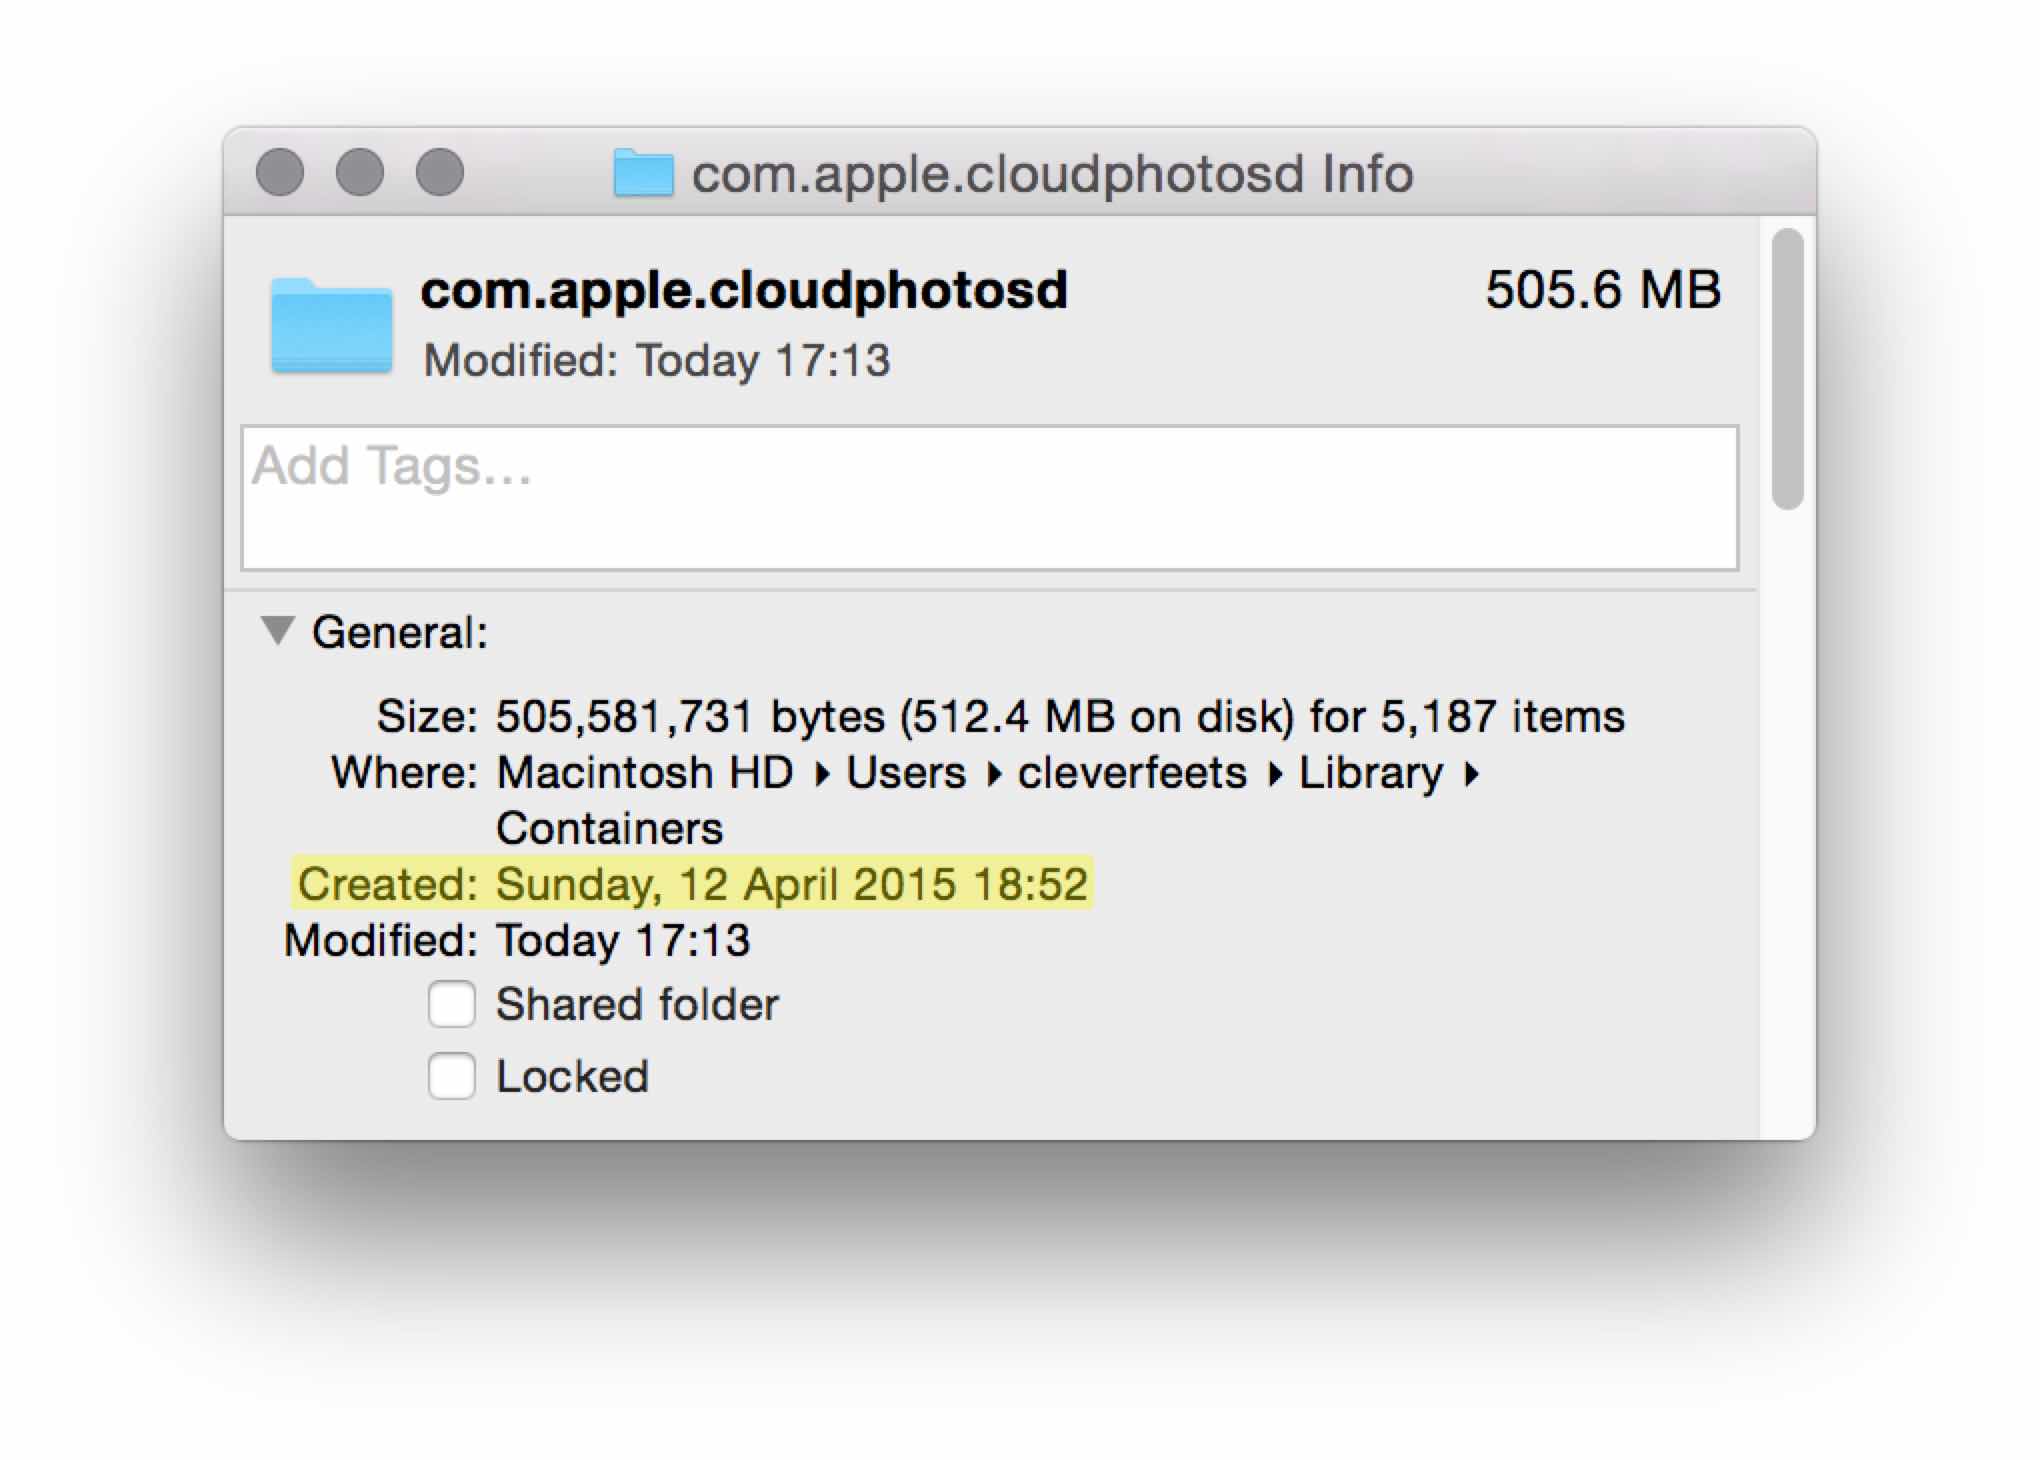2040x1460 pixels.
Task: Close the Info window
Action: pyautogui.click(x=280, y=173)
